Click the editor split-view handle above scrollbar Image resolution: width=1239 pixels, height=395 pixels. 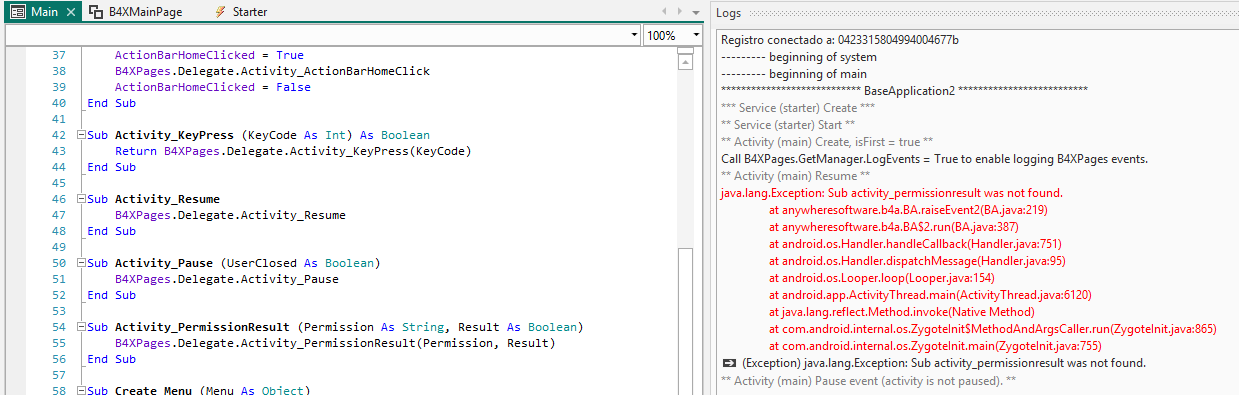coord(685,51)
